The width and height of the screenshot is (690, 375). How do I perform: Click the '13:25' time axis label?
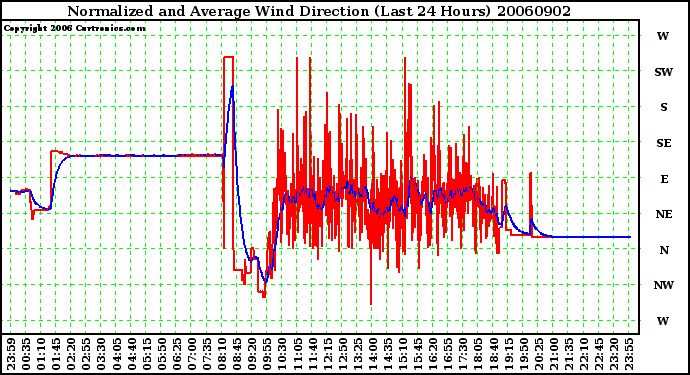357,354
